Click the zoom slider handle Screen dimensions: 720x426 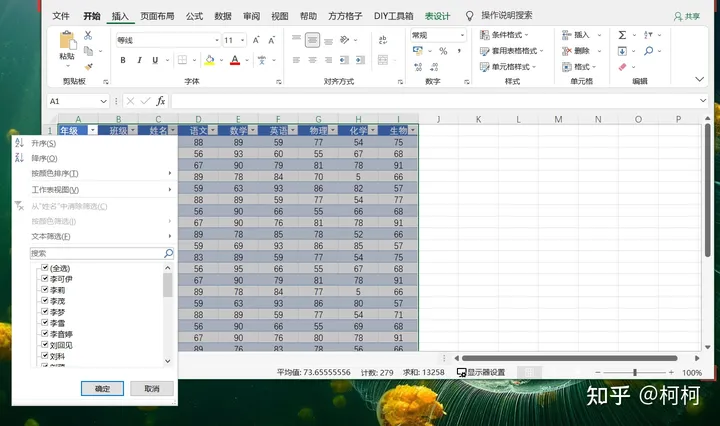click(635, 372)
